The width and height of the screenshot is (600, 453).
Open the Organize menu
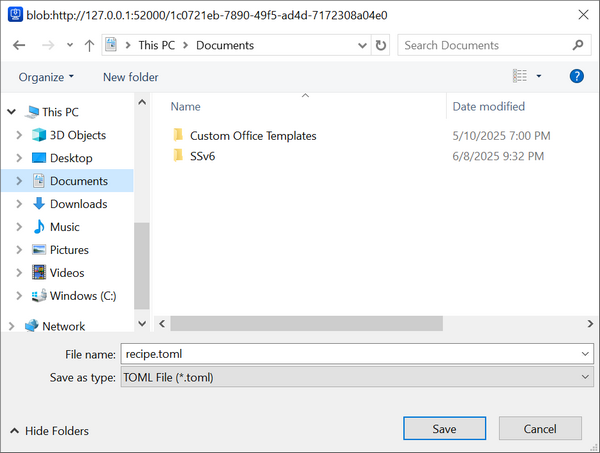pyautogui.click(x=46, y=77)
